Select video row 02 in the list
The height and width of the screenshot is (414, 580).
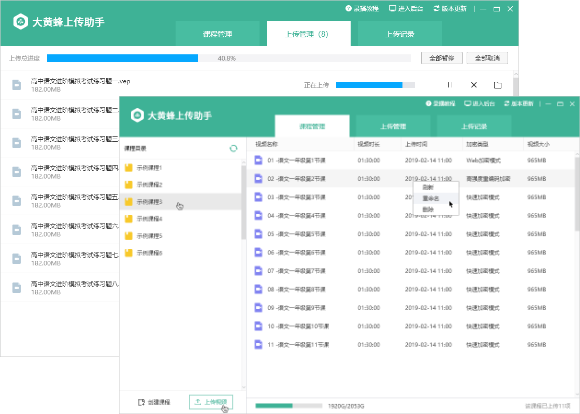[411, 179]
